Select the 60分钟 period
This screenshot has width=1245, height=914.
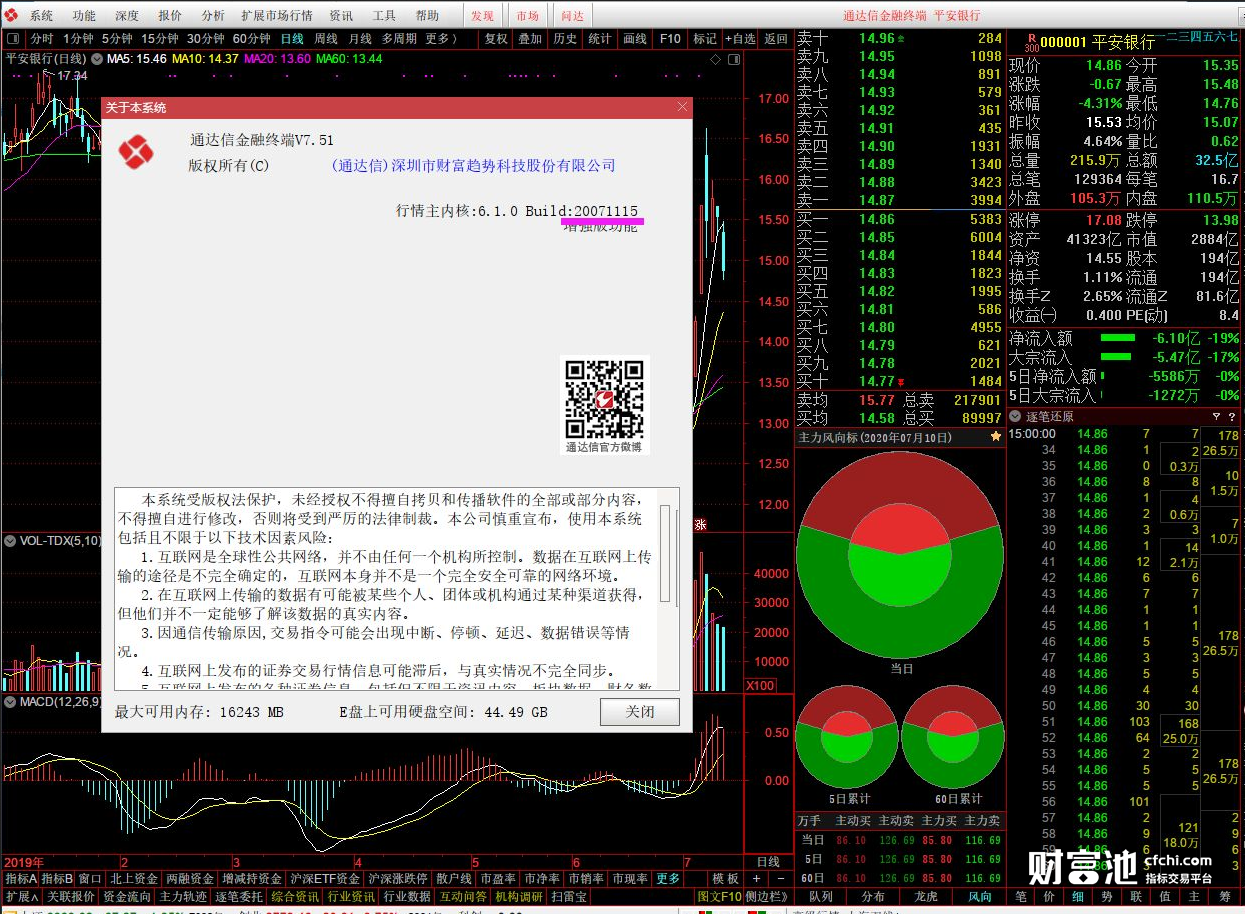coord(252,39)
